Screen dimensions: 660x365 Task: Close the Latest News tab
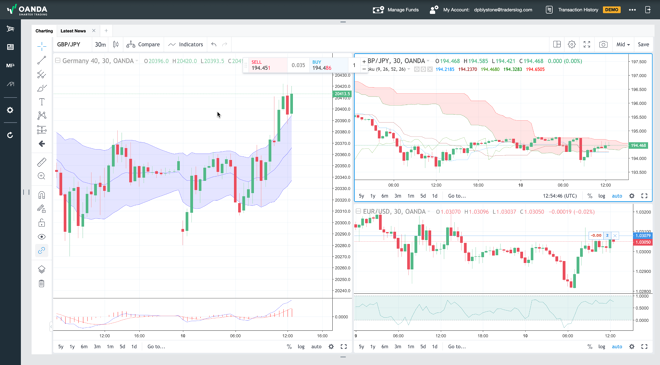point(93,31)
